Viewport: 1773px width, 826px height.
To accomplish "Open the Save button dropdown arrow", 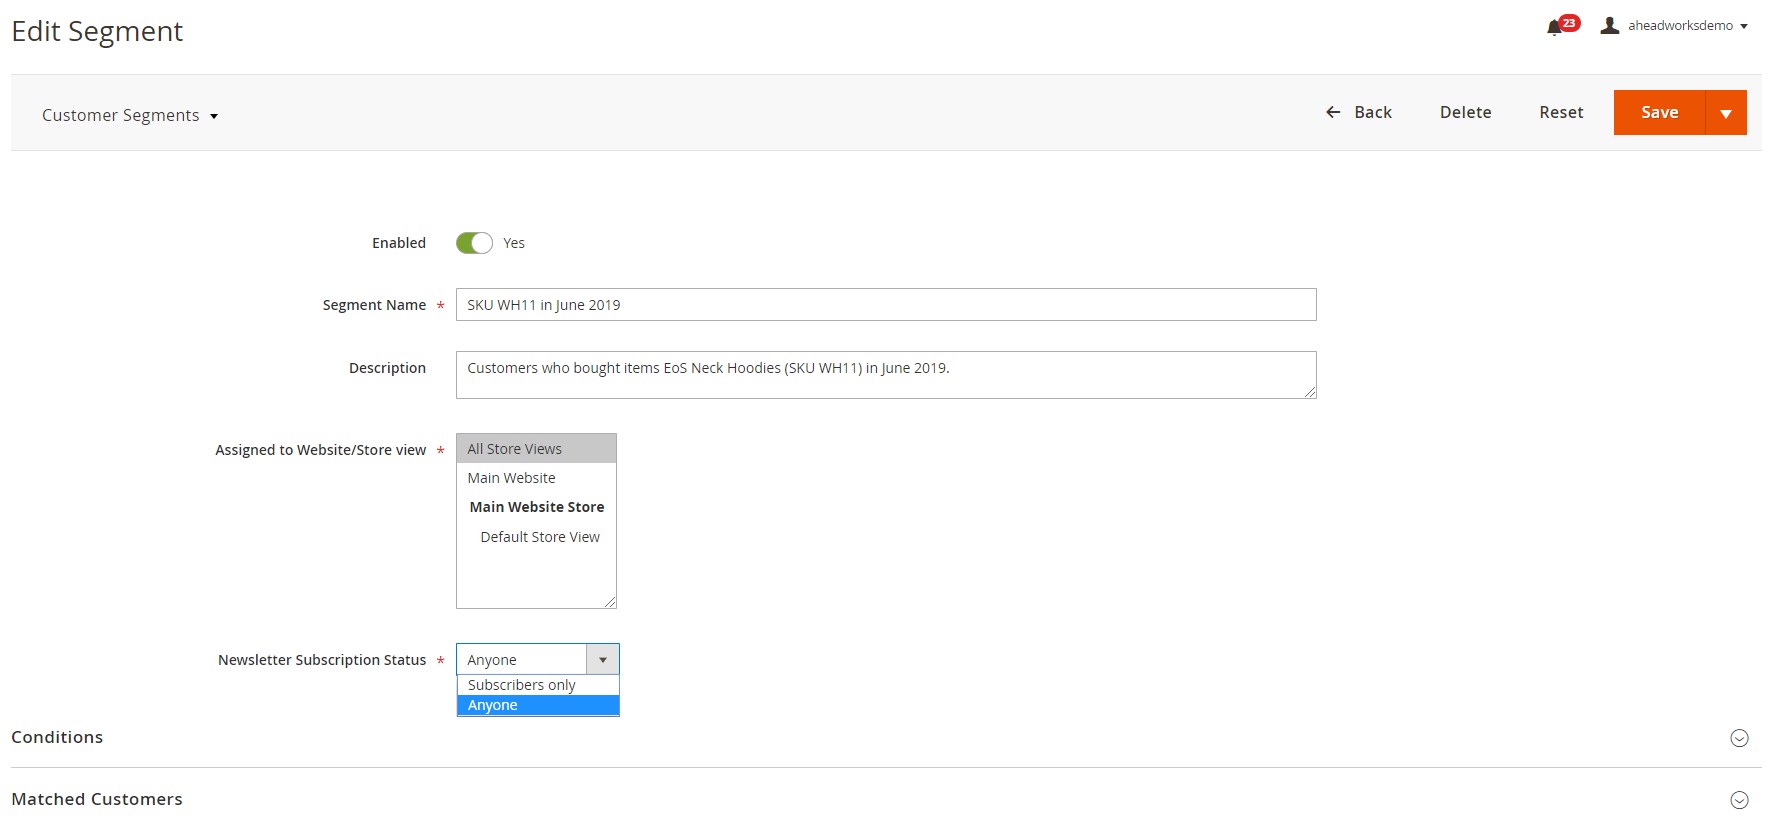I will click(1726, 113).
